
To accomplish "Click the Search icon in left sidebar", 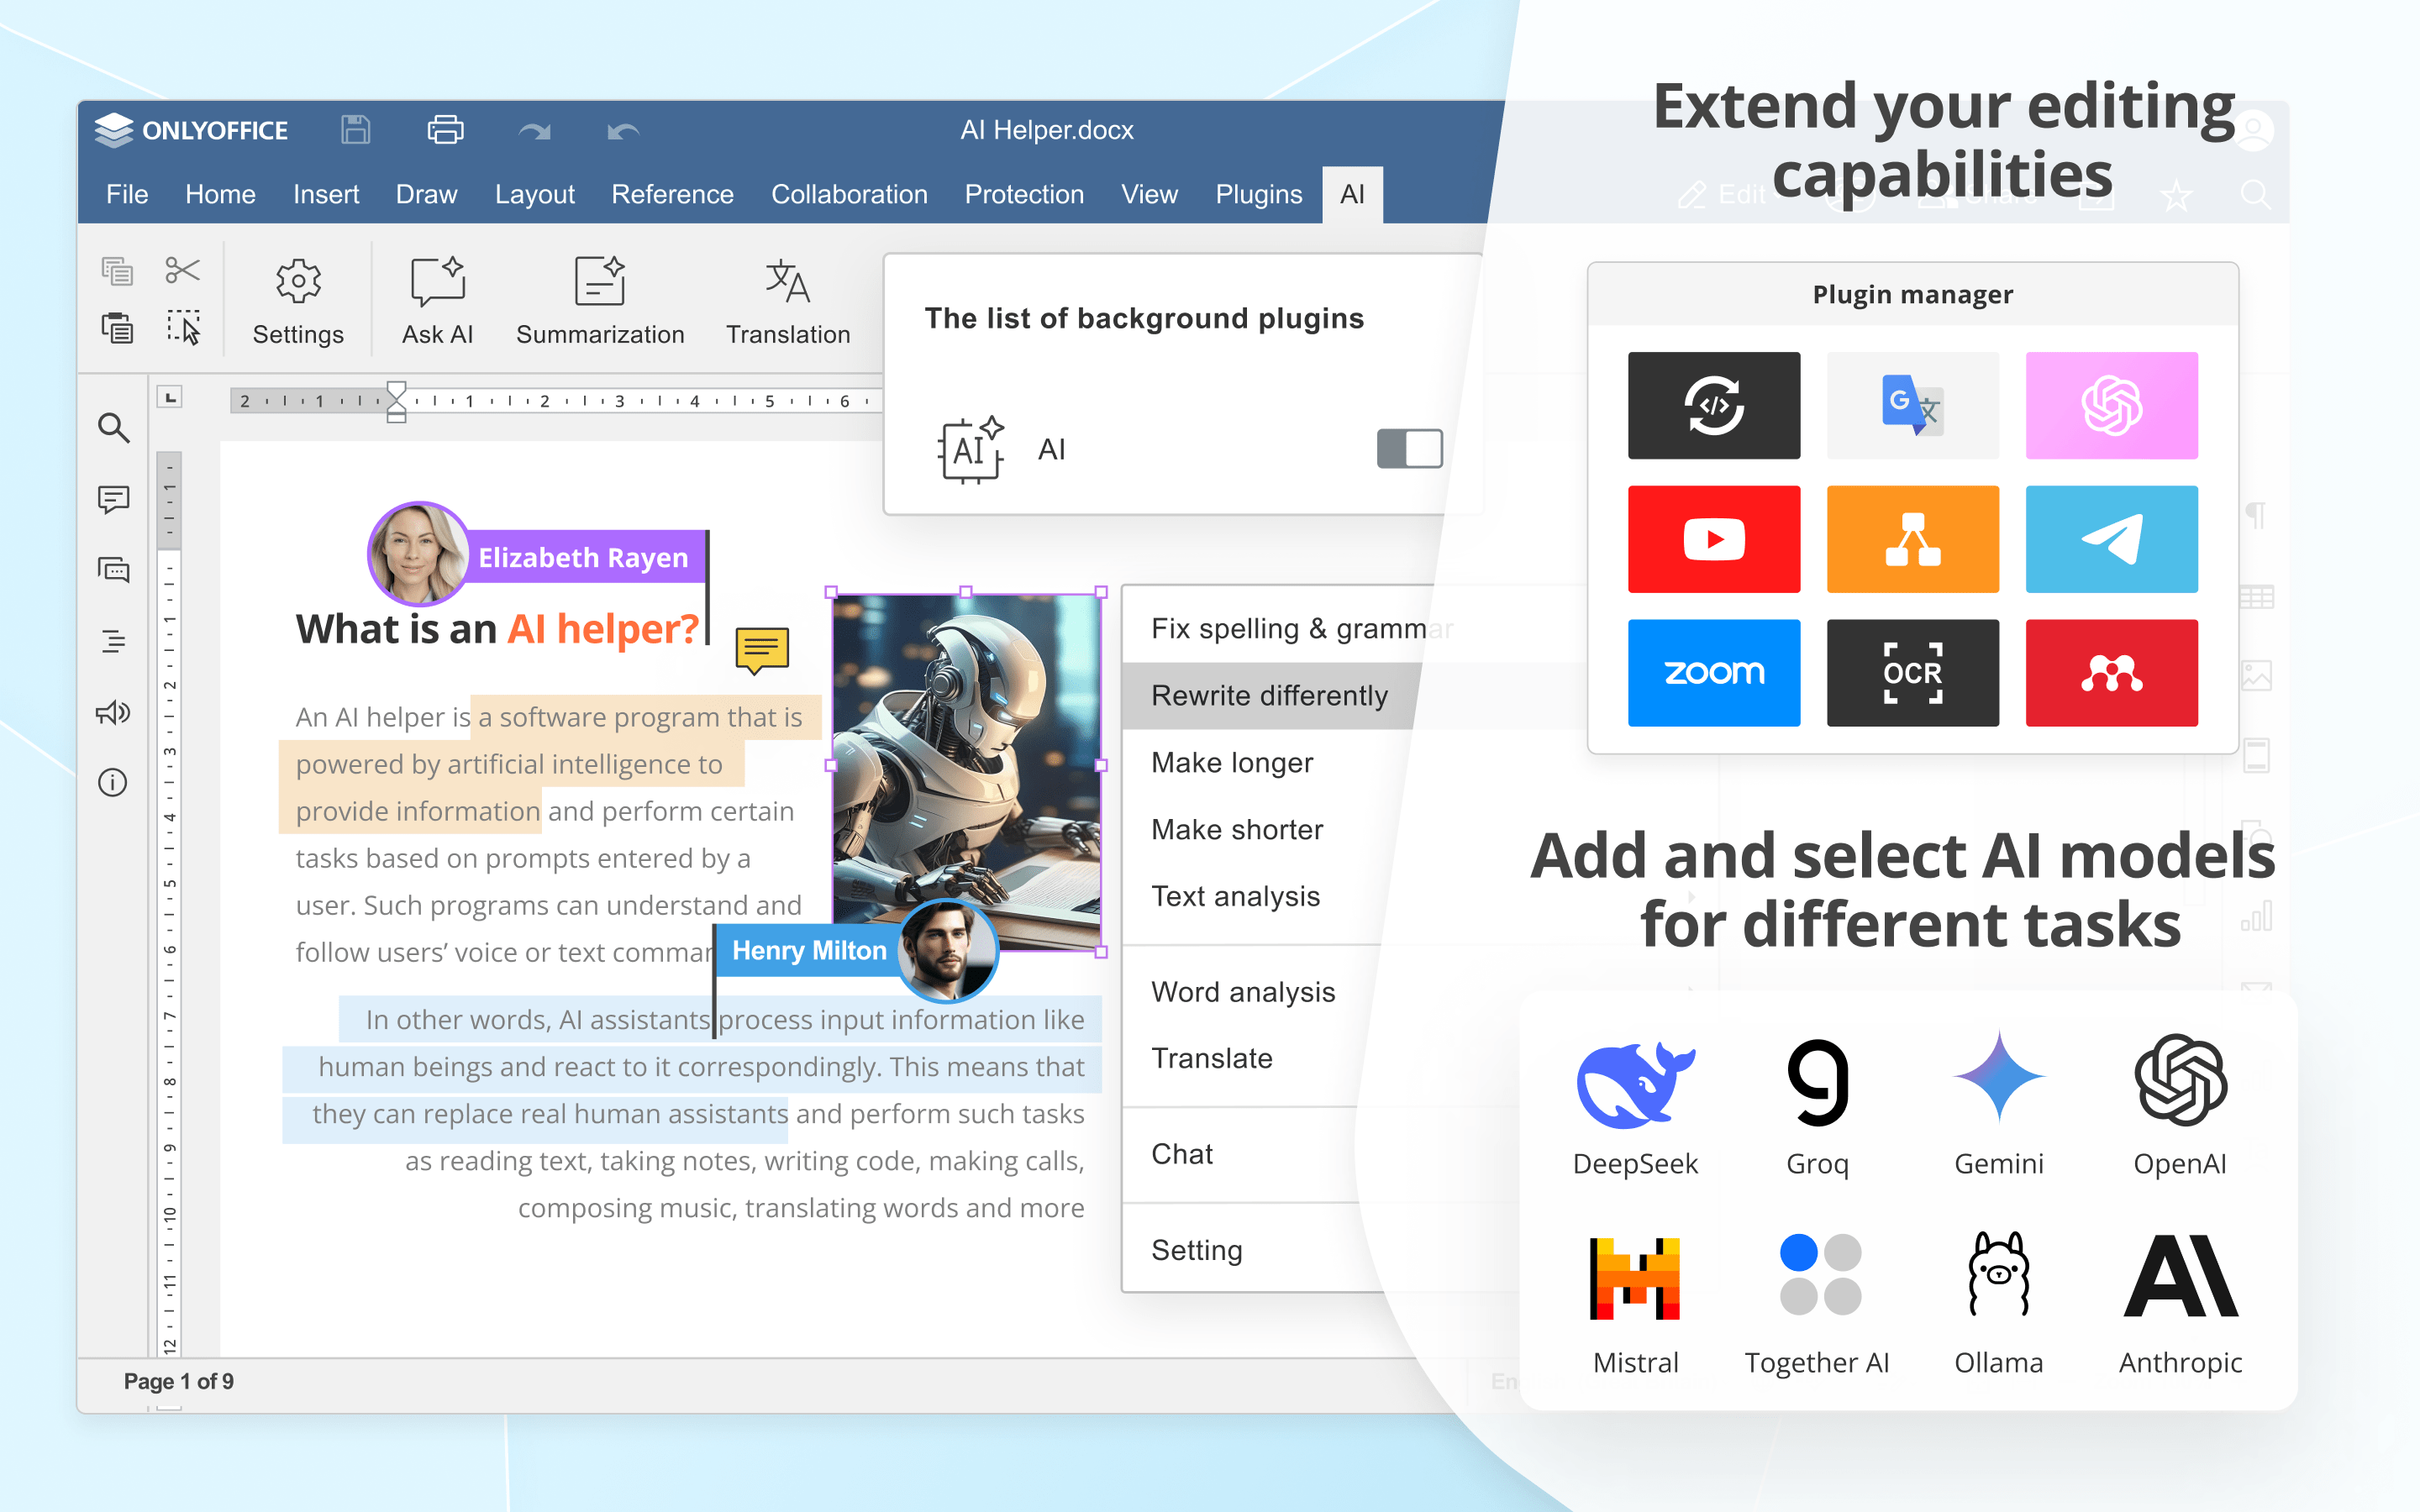I will tap(114, 428).
